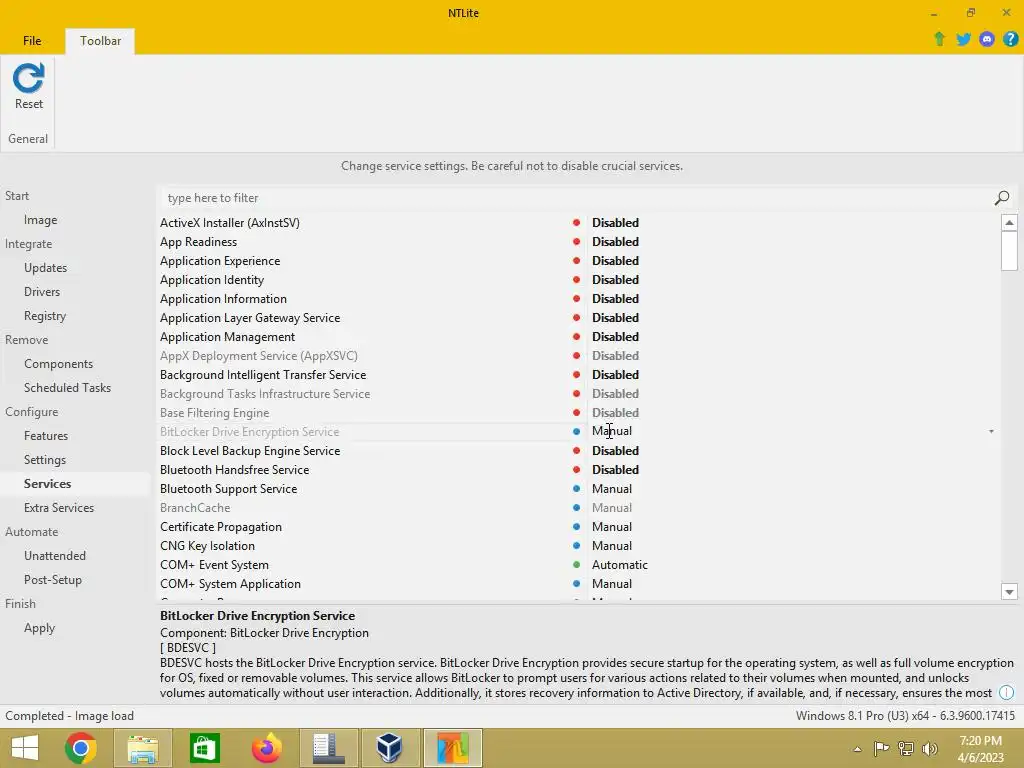Screen dimensions: 1024x768
Task: Click the NTLite taskbar icon
Action: pos(453,748)
